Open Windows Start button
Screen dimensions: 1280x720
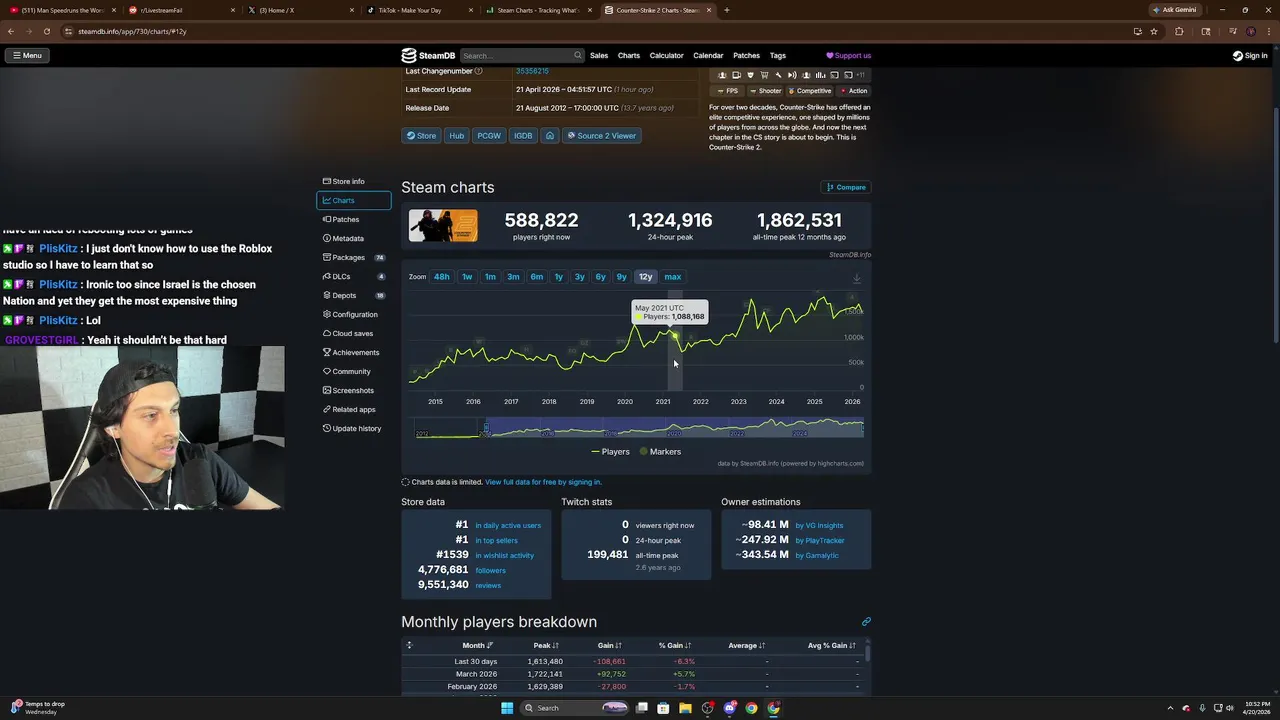[507, 708]
